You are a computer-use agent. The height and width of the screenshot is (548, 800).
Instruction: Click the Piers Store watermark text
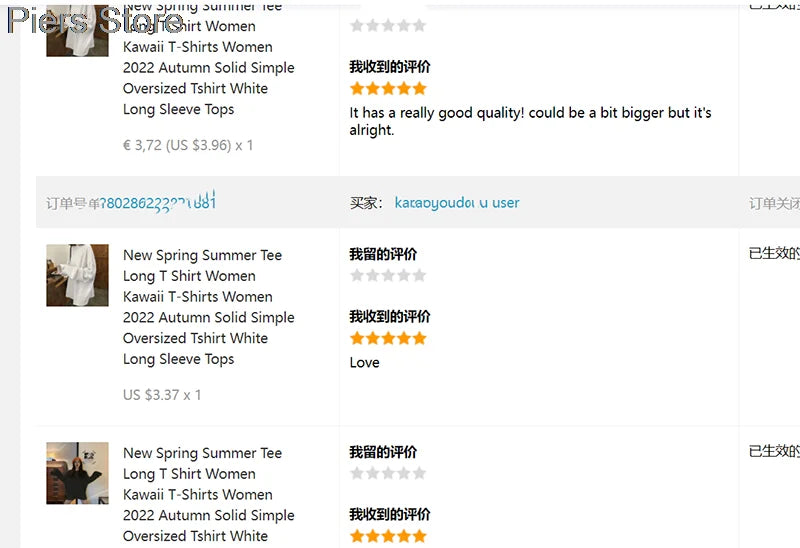pos(95,21)
